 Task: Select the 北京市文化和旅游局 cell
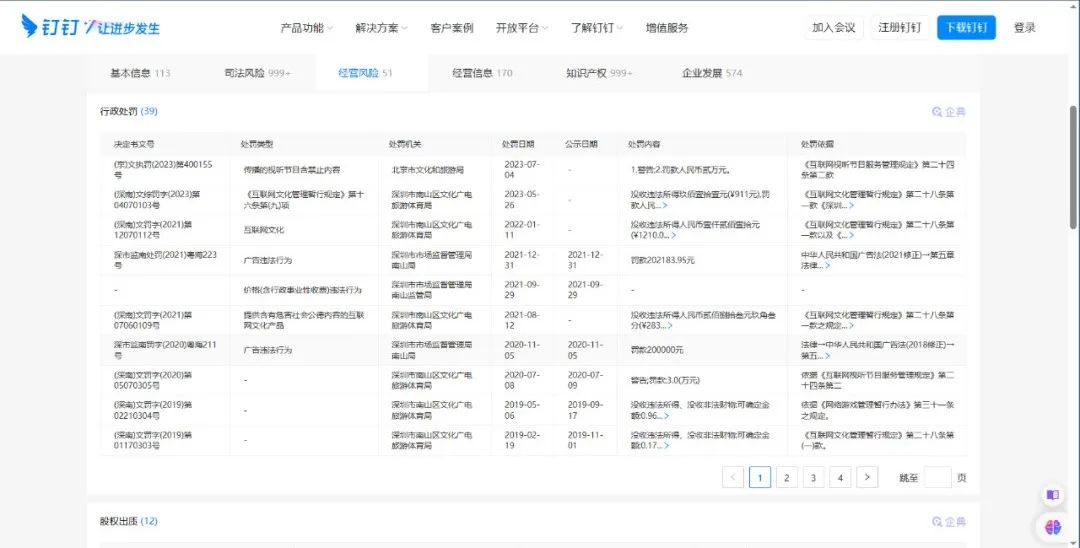click(428, 169)
